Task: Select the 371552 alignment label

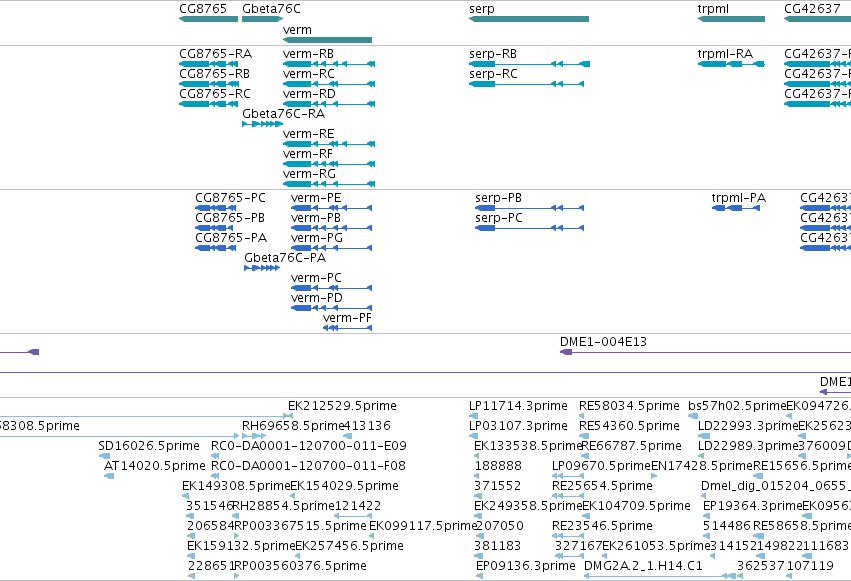Action: [x=497, y=486]
